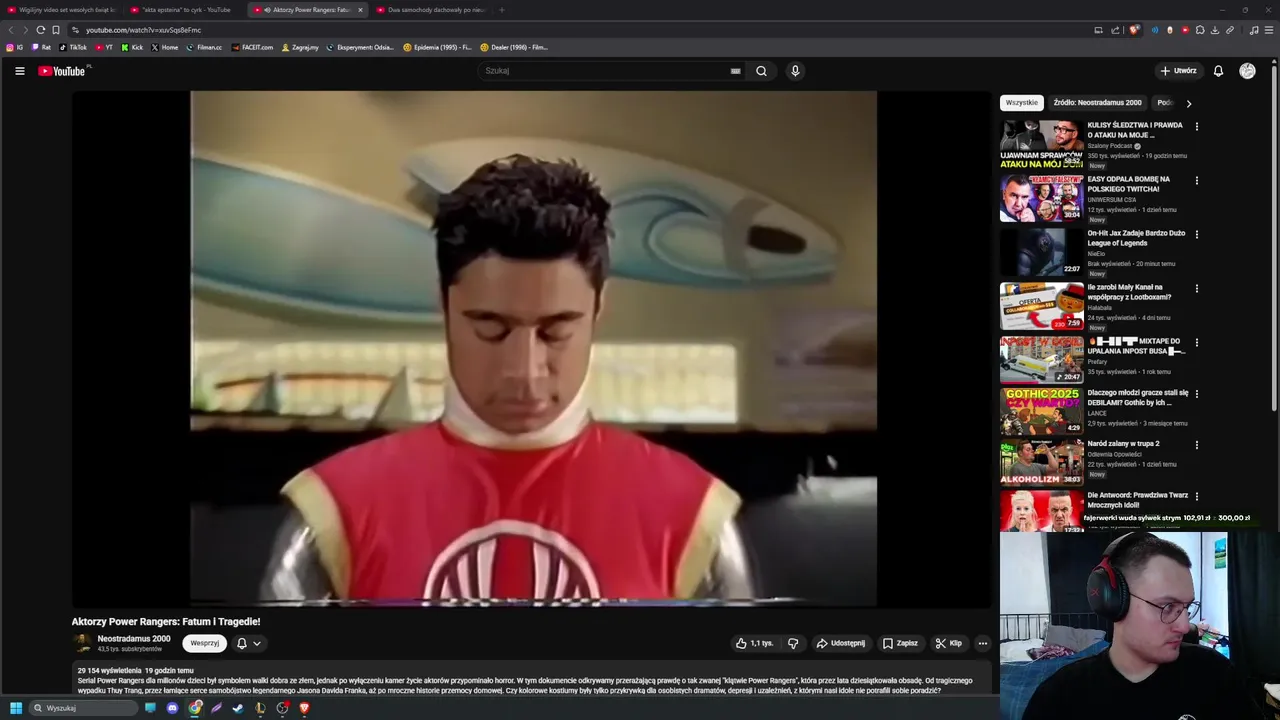Open GOTHIC 2025 video thumbnail
Viewport: 1280px width, 720px height.
click(x=1042, y=410)
